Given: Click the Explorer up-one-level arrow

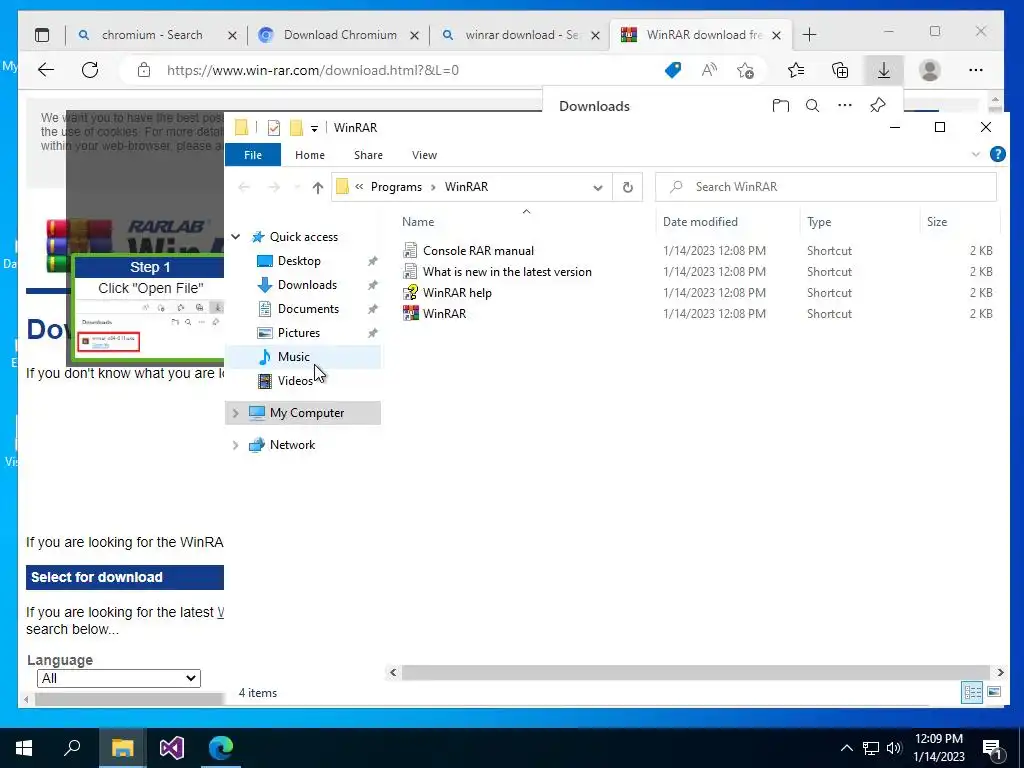Looking at the screenshot, I should (x=317, y=187).
